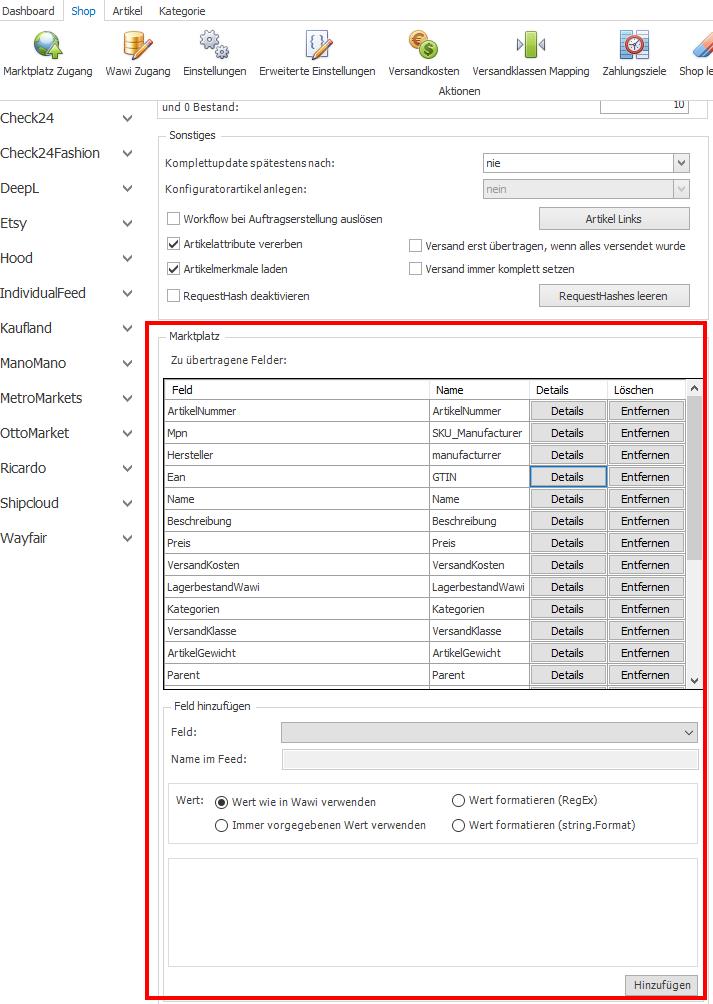
Task: Open the Wawi Zugang icon
Action: (x=138, y=45)
